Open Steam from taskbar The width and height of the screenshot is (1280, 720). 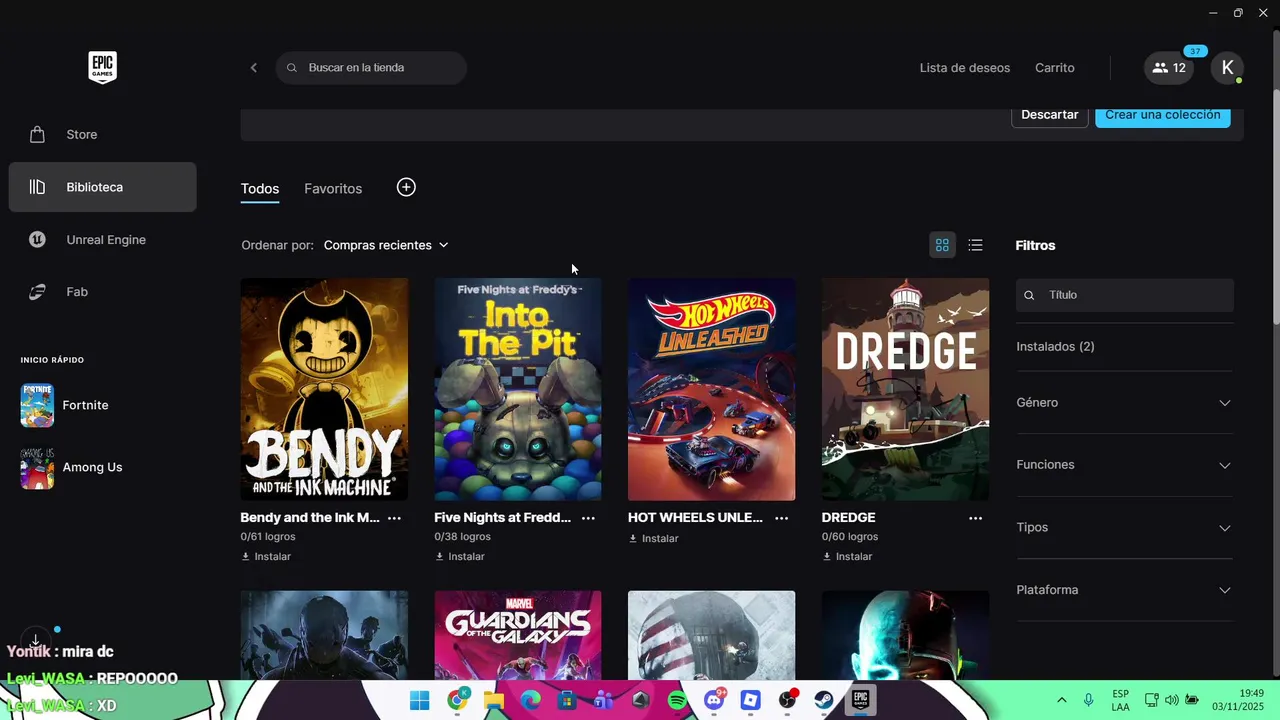824,701
